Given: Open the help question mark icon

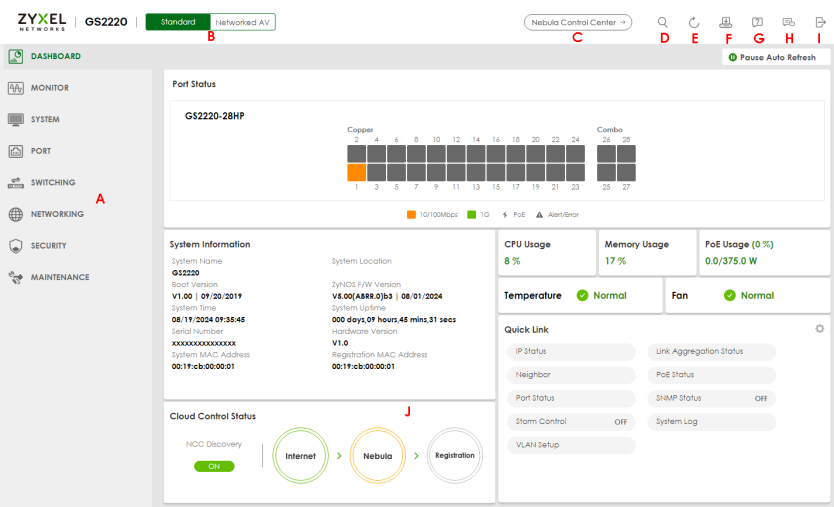Looking at the screenshot, I should [757, 22].
